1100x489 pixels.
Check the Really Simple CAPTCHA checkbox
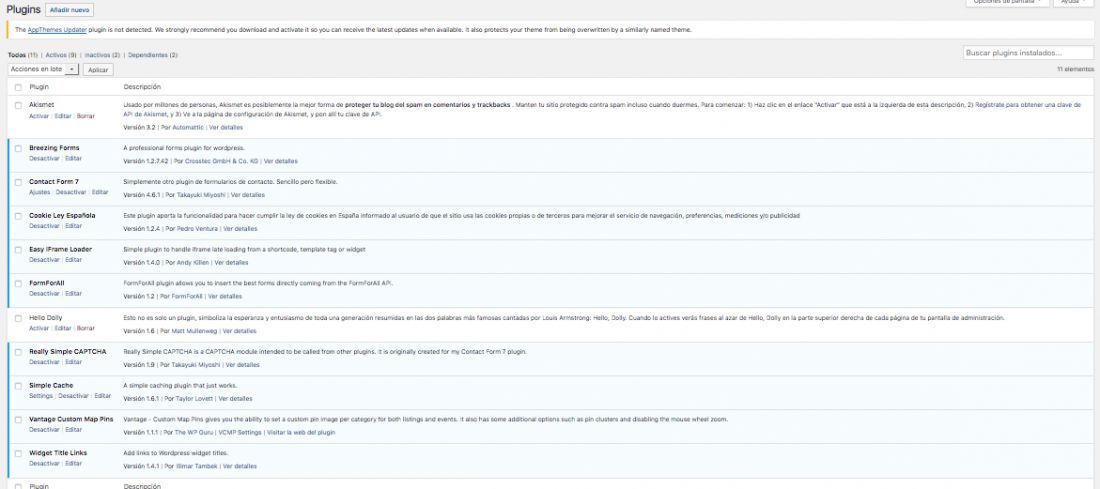[x=18, y=352]
